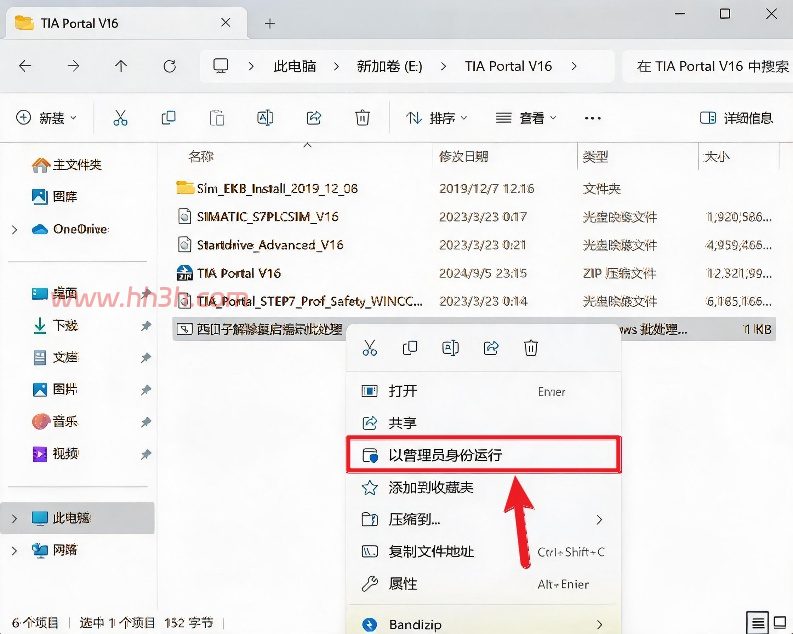Click the Cut icon in the toolbar
This screenshot has width=793, height=634.
(120, 118)
